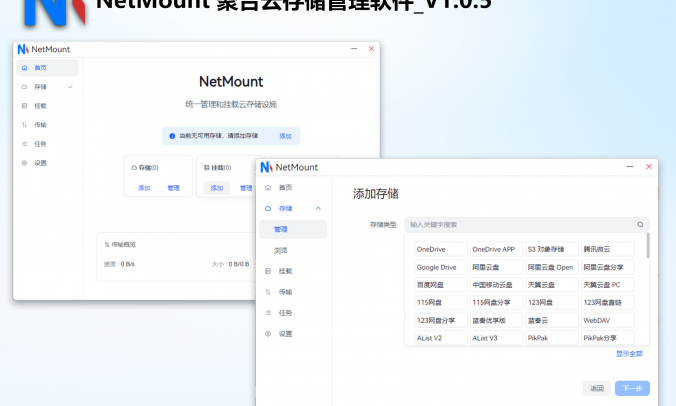Click 任务 task list icon in front window

click(268, 313)
